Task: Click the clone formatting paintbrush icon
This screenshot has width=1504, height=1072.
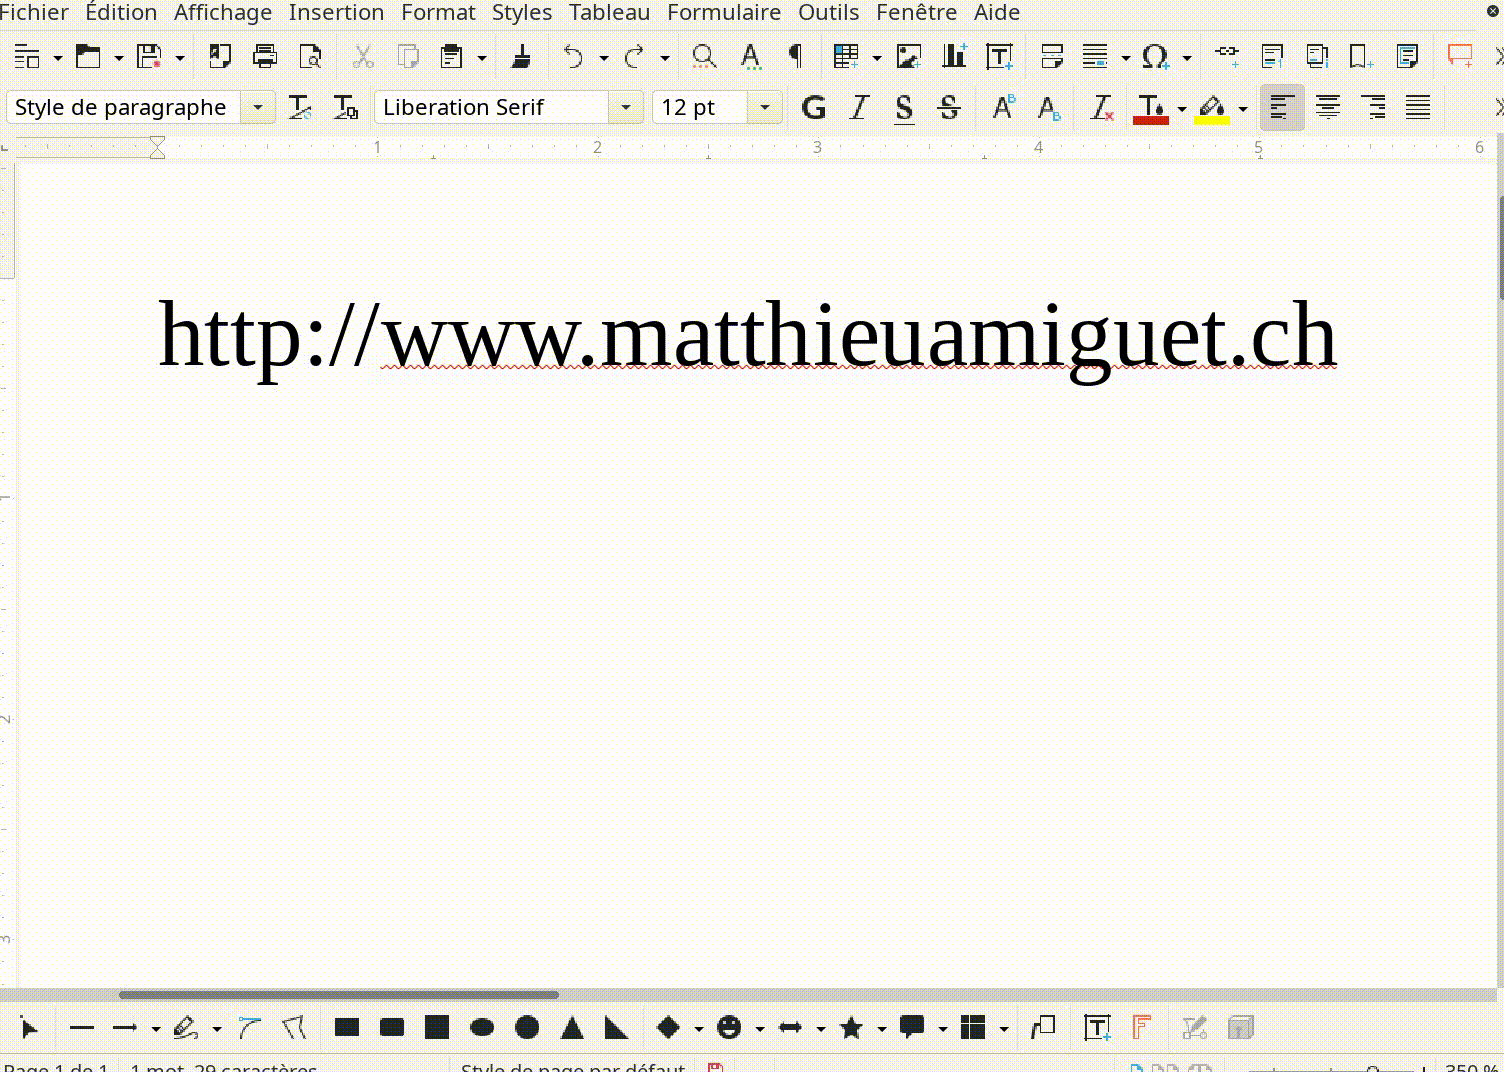Action: (521, 56)
